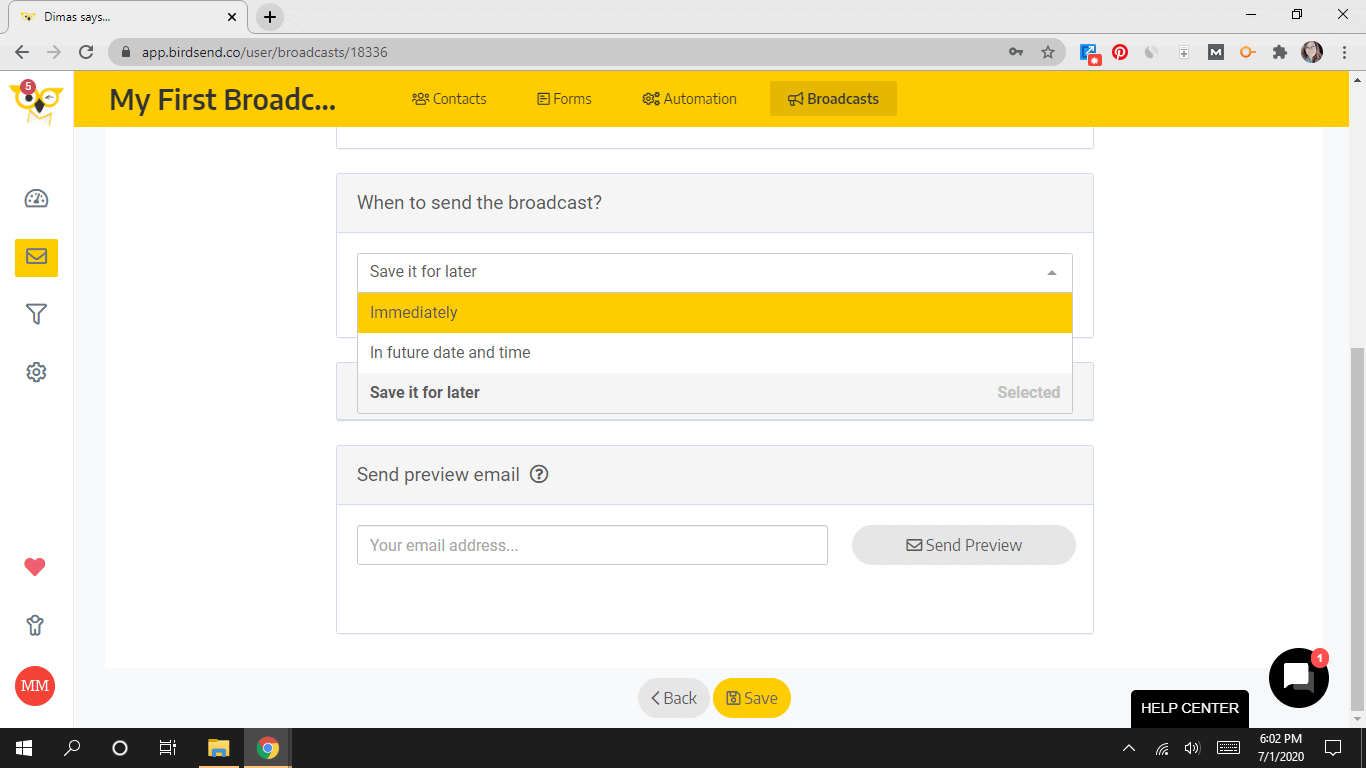Open the live chat bubble icon
The image size is (1366, 768).
coord(1298,677)
